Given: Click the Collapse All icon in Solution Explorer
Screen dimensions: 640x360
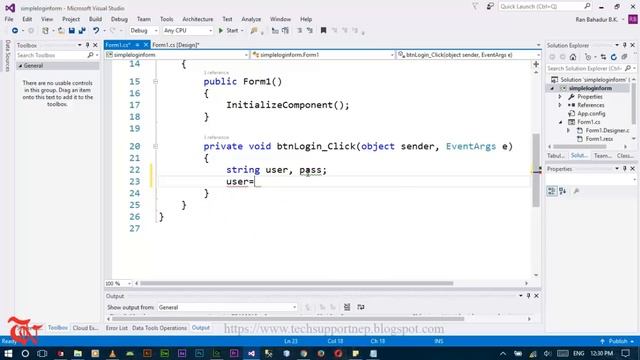Looking at the screenshot, I should point(624,57).
